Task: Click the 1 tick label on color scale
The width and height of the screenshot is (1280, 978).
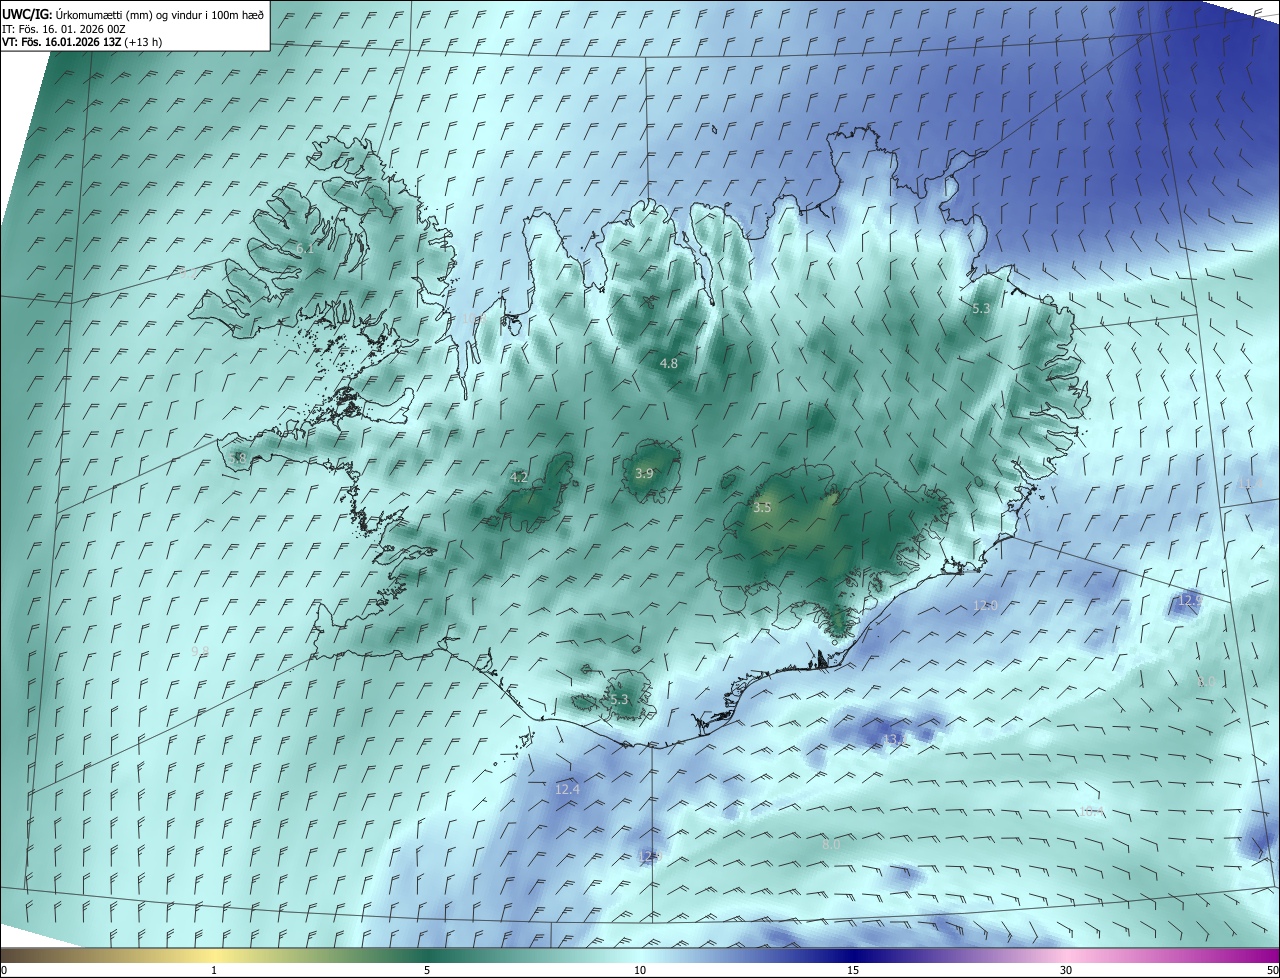Action: pos(214,970)
